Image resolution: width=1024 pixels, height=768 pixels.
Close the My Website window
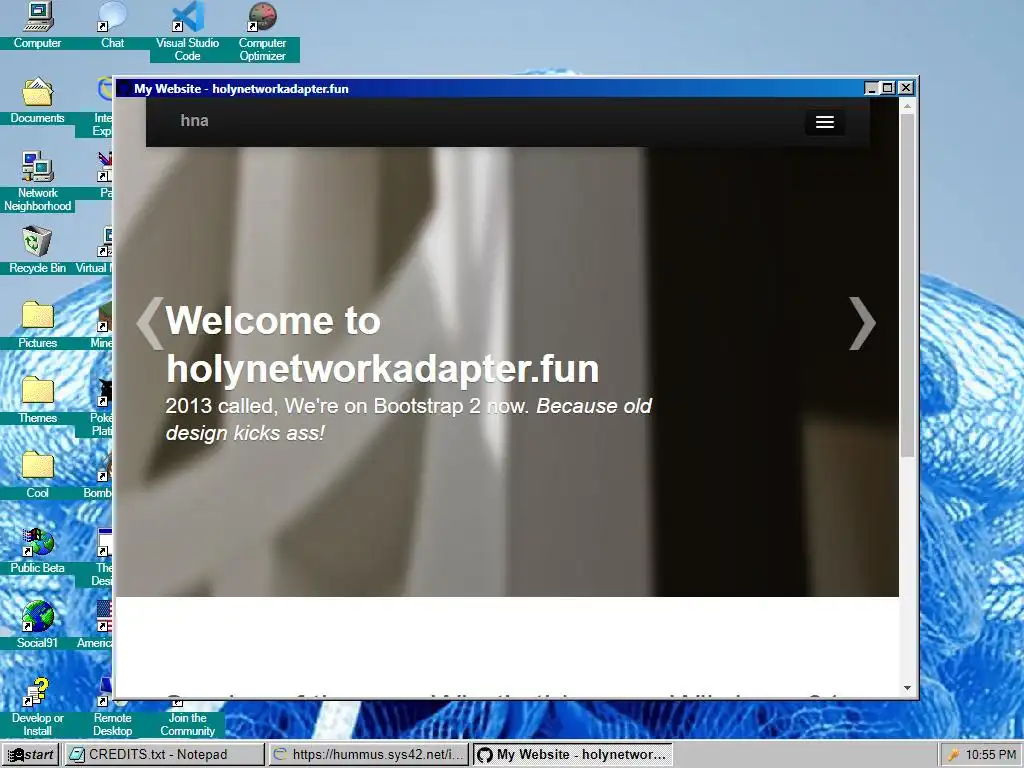(x=906, y=88)
